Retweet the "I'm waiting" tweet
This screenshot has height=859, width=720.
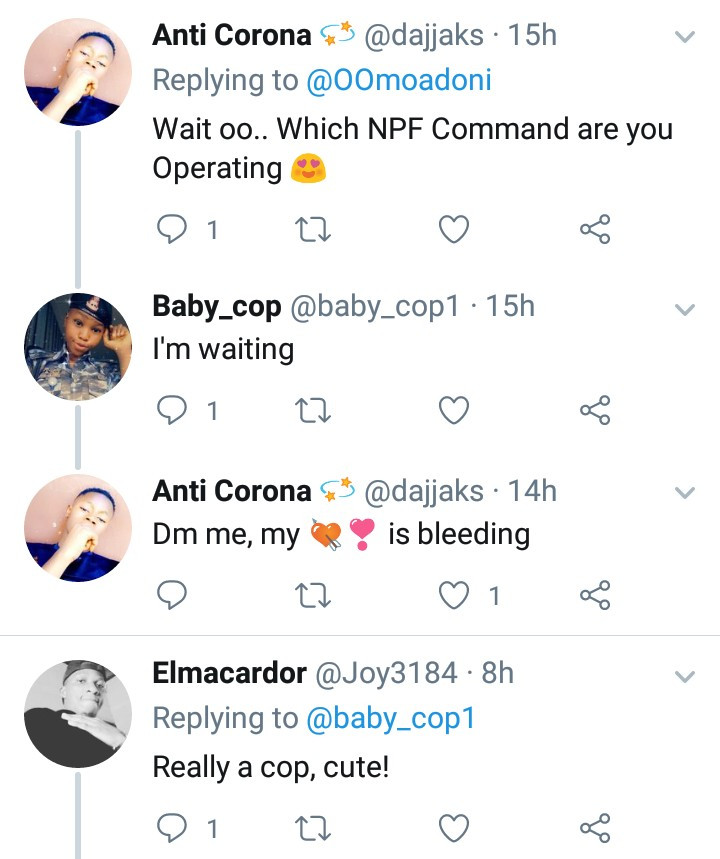pyautogui.click(x=314, y=410)
